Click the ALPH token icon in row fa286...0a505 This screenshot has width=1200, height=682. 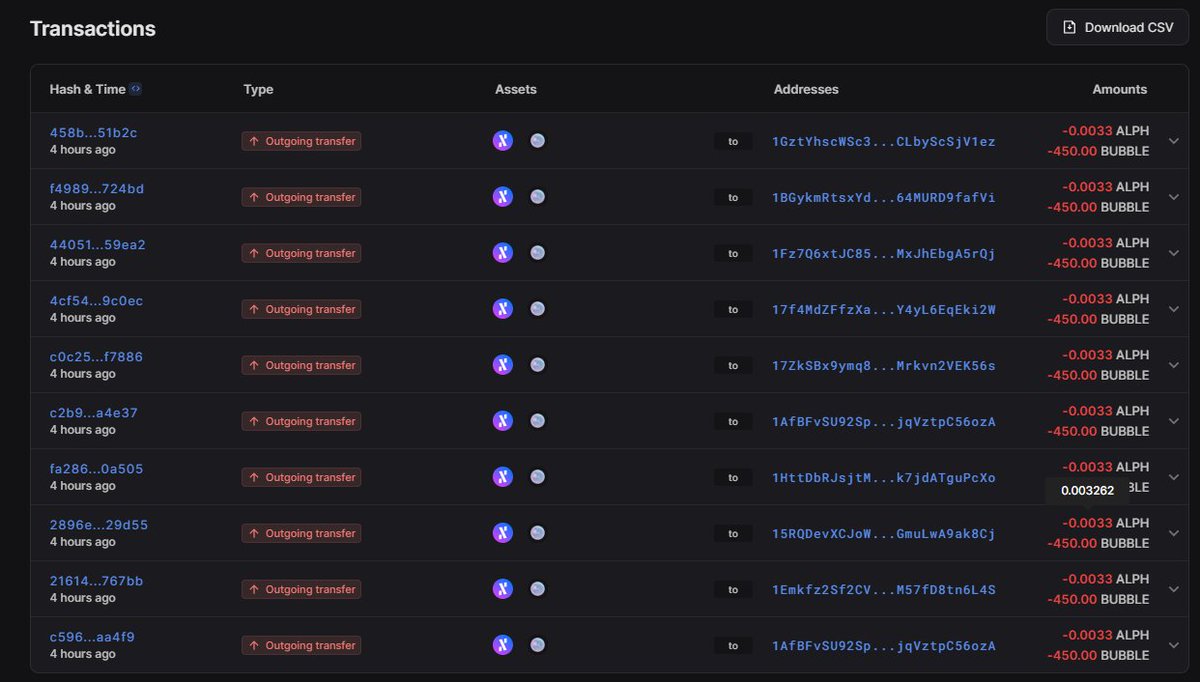point(503,477)
